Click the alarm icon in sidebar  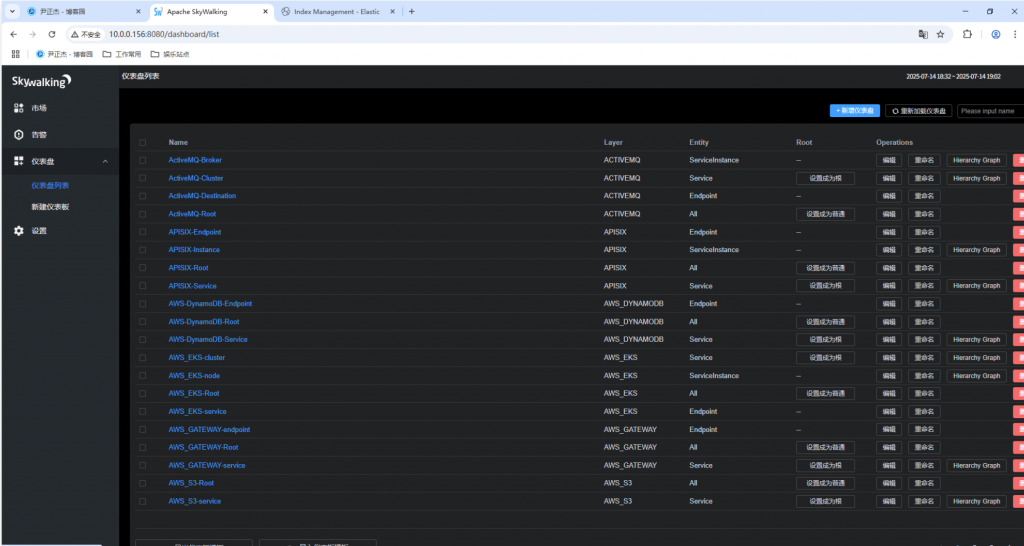coord(18,135)
